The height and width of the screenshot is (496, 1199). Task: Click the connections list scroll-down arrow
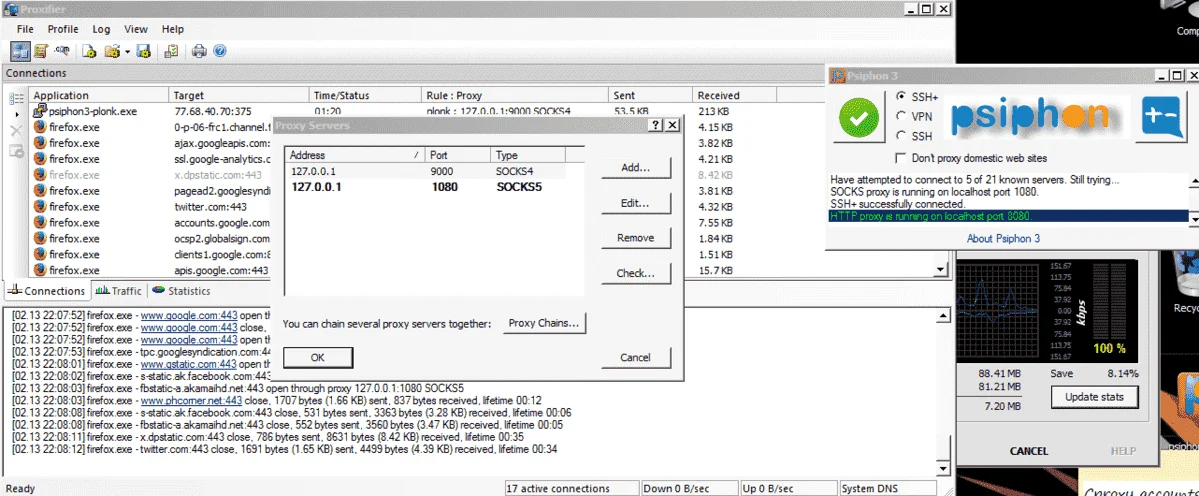pyautogui.click(x=942, y=270)
